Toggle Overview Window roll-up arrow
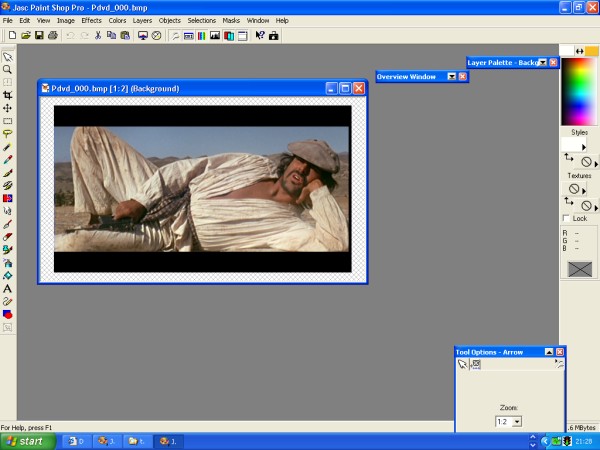 point(451,76)
